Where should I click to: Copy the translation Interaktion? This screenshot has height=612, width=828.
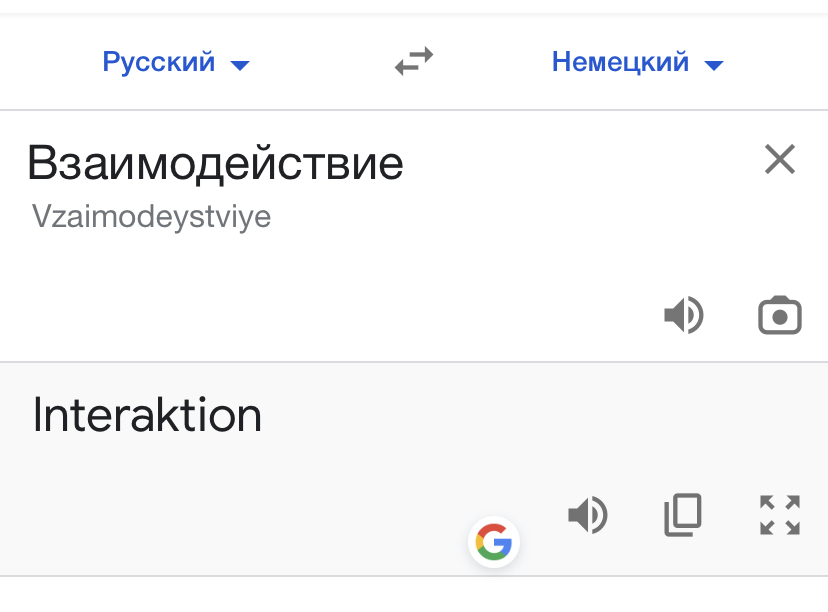click(x=683, y=515)
